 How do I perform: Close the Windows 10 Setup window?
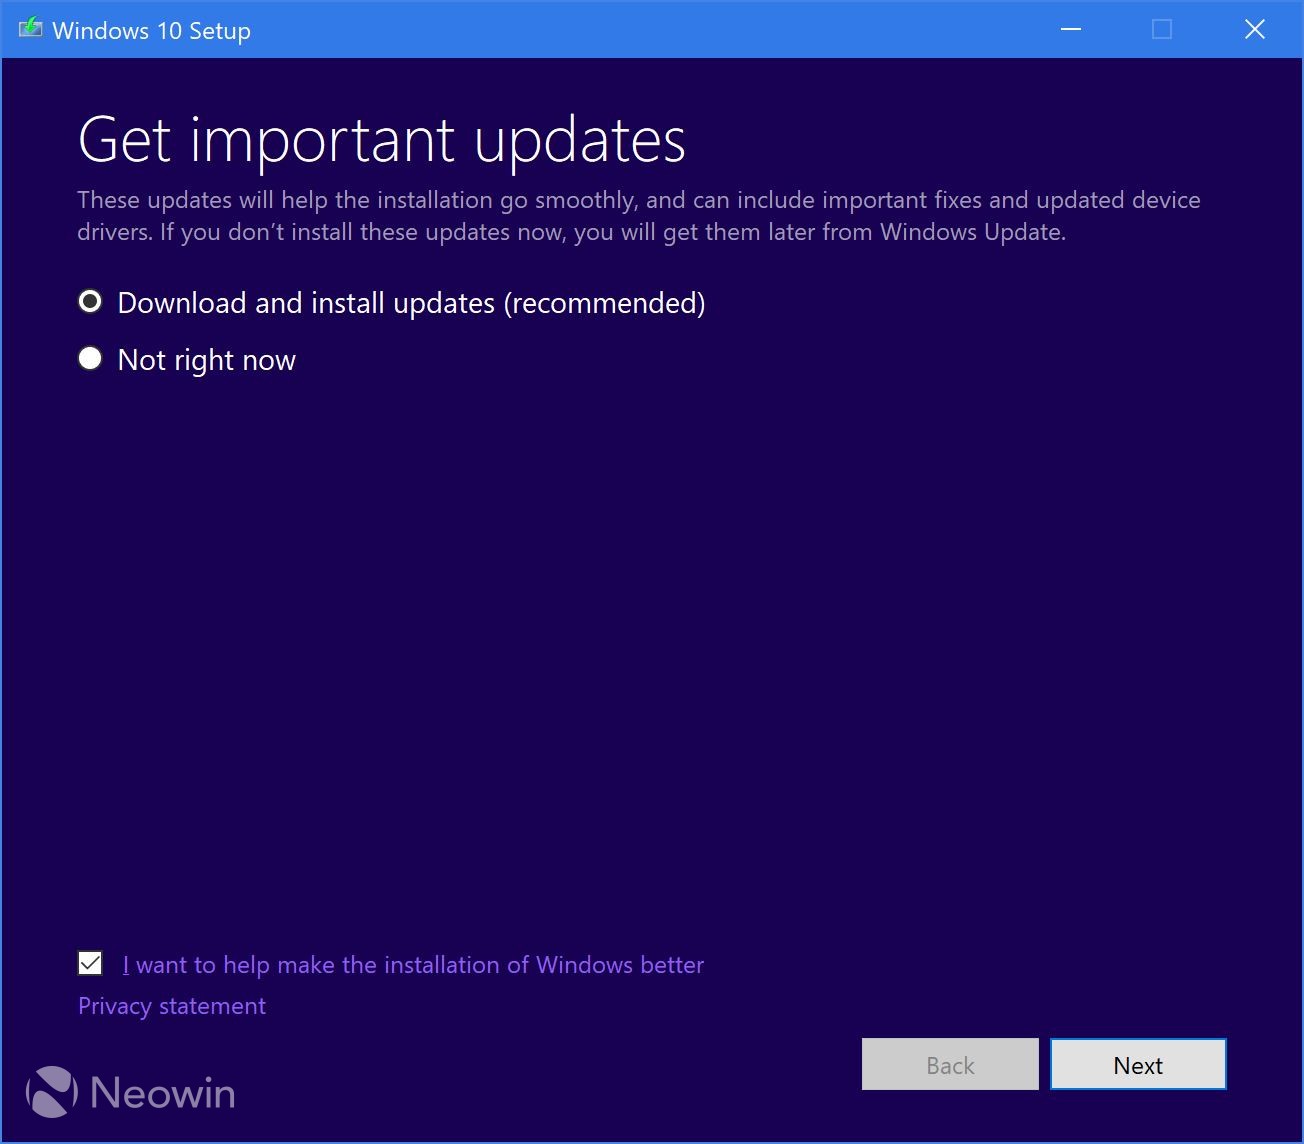(x=1254, y=29)
